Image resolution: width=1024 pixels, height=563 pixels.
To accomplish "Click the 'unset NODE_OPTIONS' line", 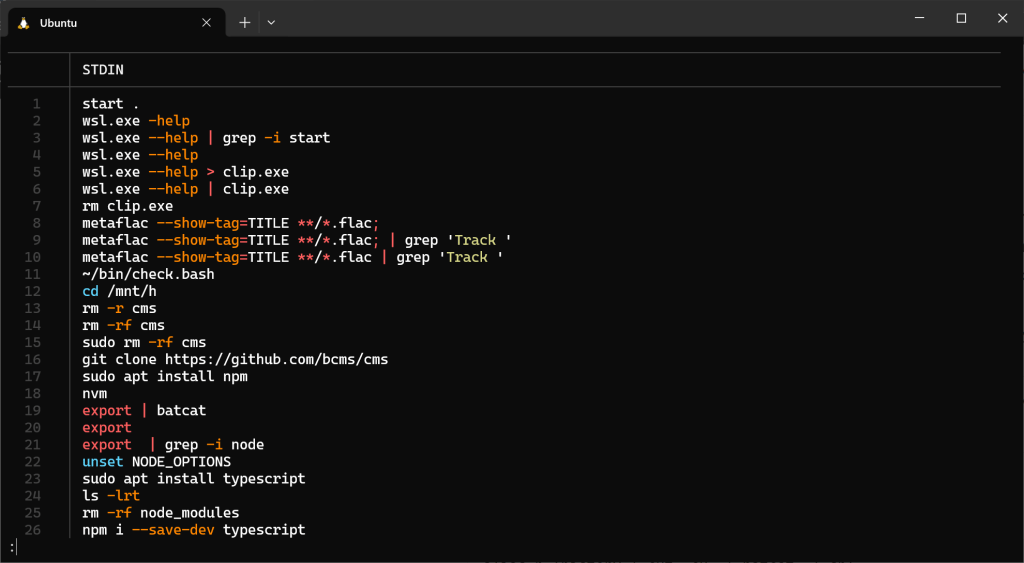I will 156,461.
